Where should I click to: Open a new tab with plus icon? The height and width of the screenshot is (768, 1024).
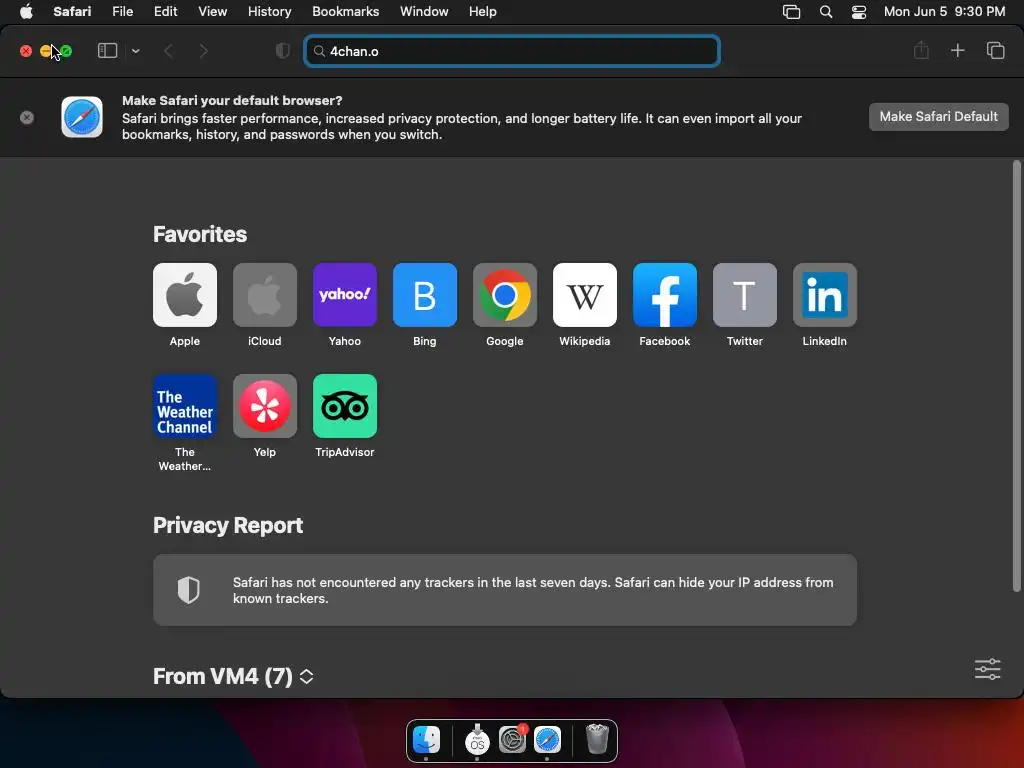pyautogui.click(x=957, y=50)
